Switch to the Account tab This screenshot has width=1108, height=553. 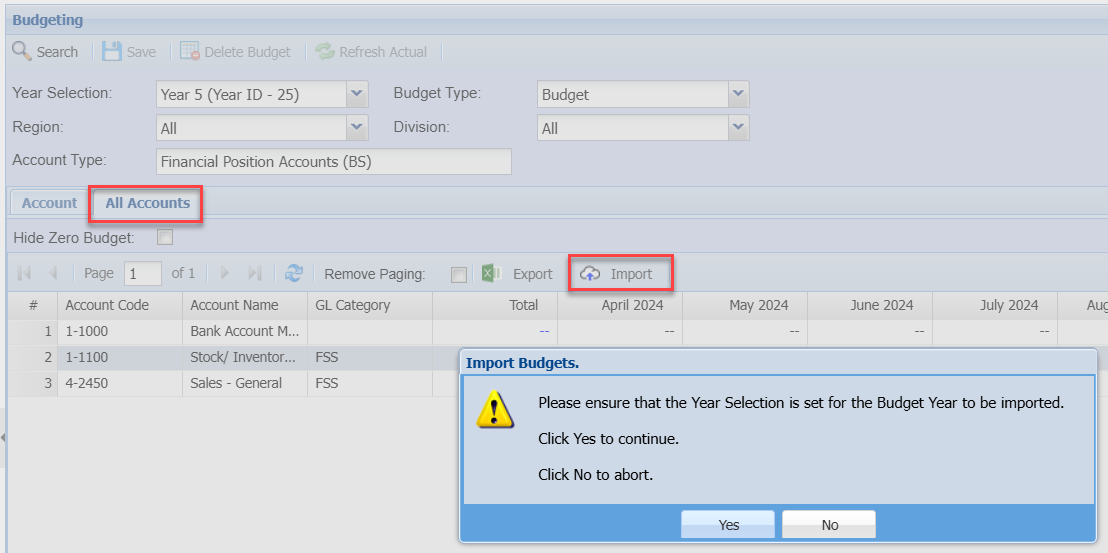(49, 203)
